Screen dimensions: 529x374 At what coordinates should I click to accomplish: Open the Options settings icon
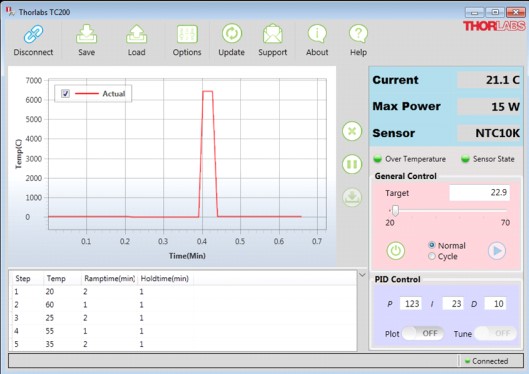click(187, 34)
